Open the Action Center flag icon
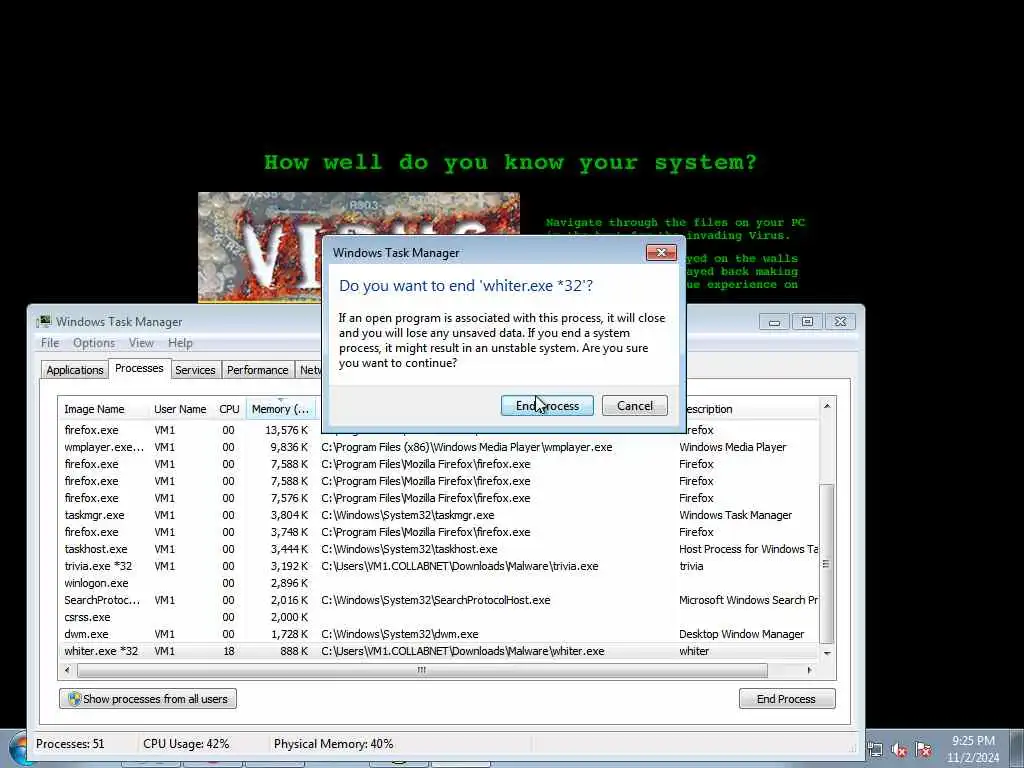This screenshot has height=768, width=1024. (x=923, y=750)
